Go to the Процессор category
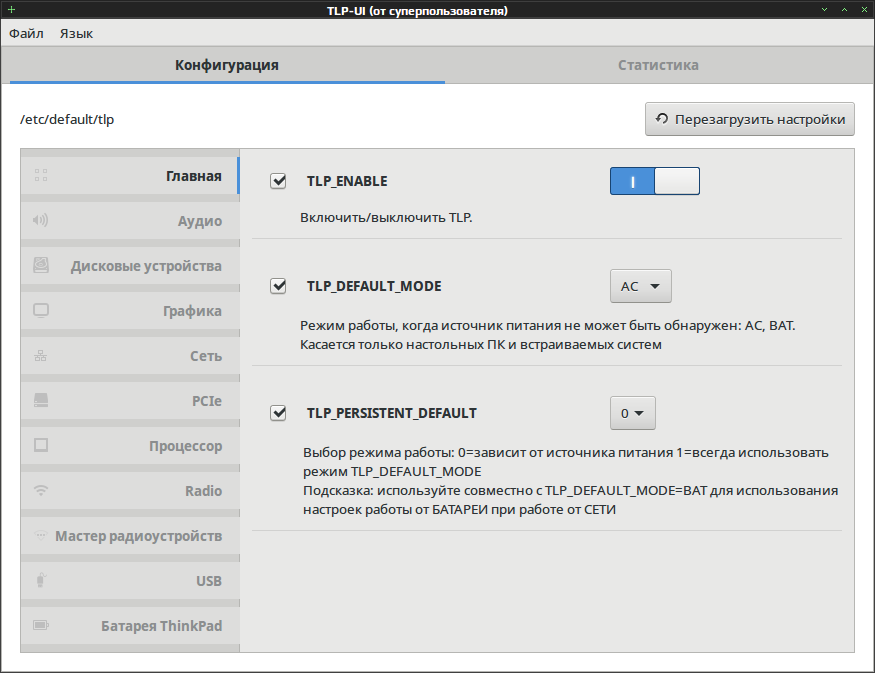Viewport: 875px width, 673px height. tap(130, 446)
